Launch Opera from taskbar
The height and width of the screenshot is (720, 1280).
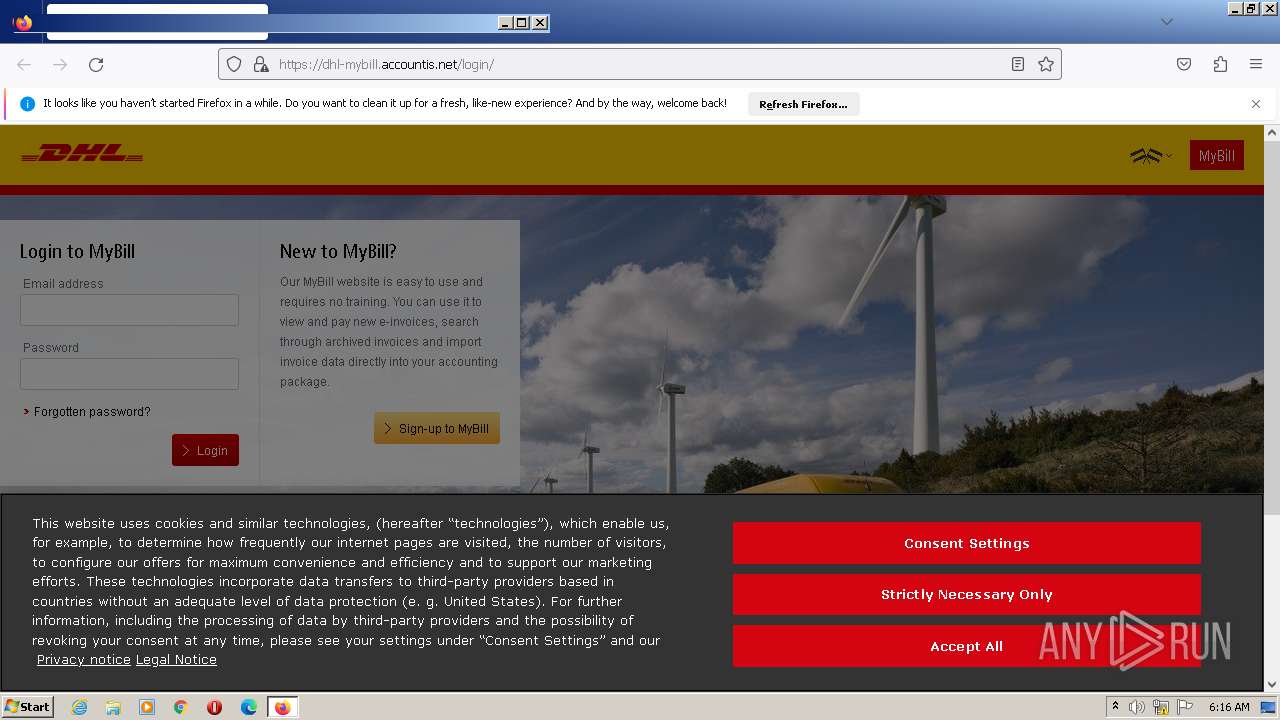pos(214,707)
